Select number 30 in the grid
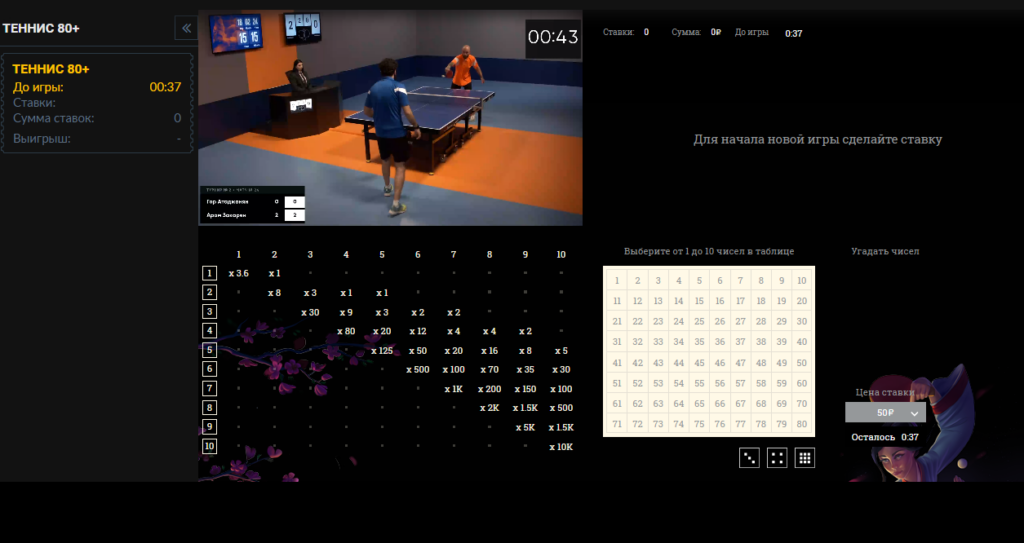1024x543 pixels. (802, 321)
